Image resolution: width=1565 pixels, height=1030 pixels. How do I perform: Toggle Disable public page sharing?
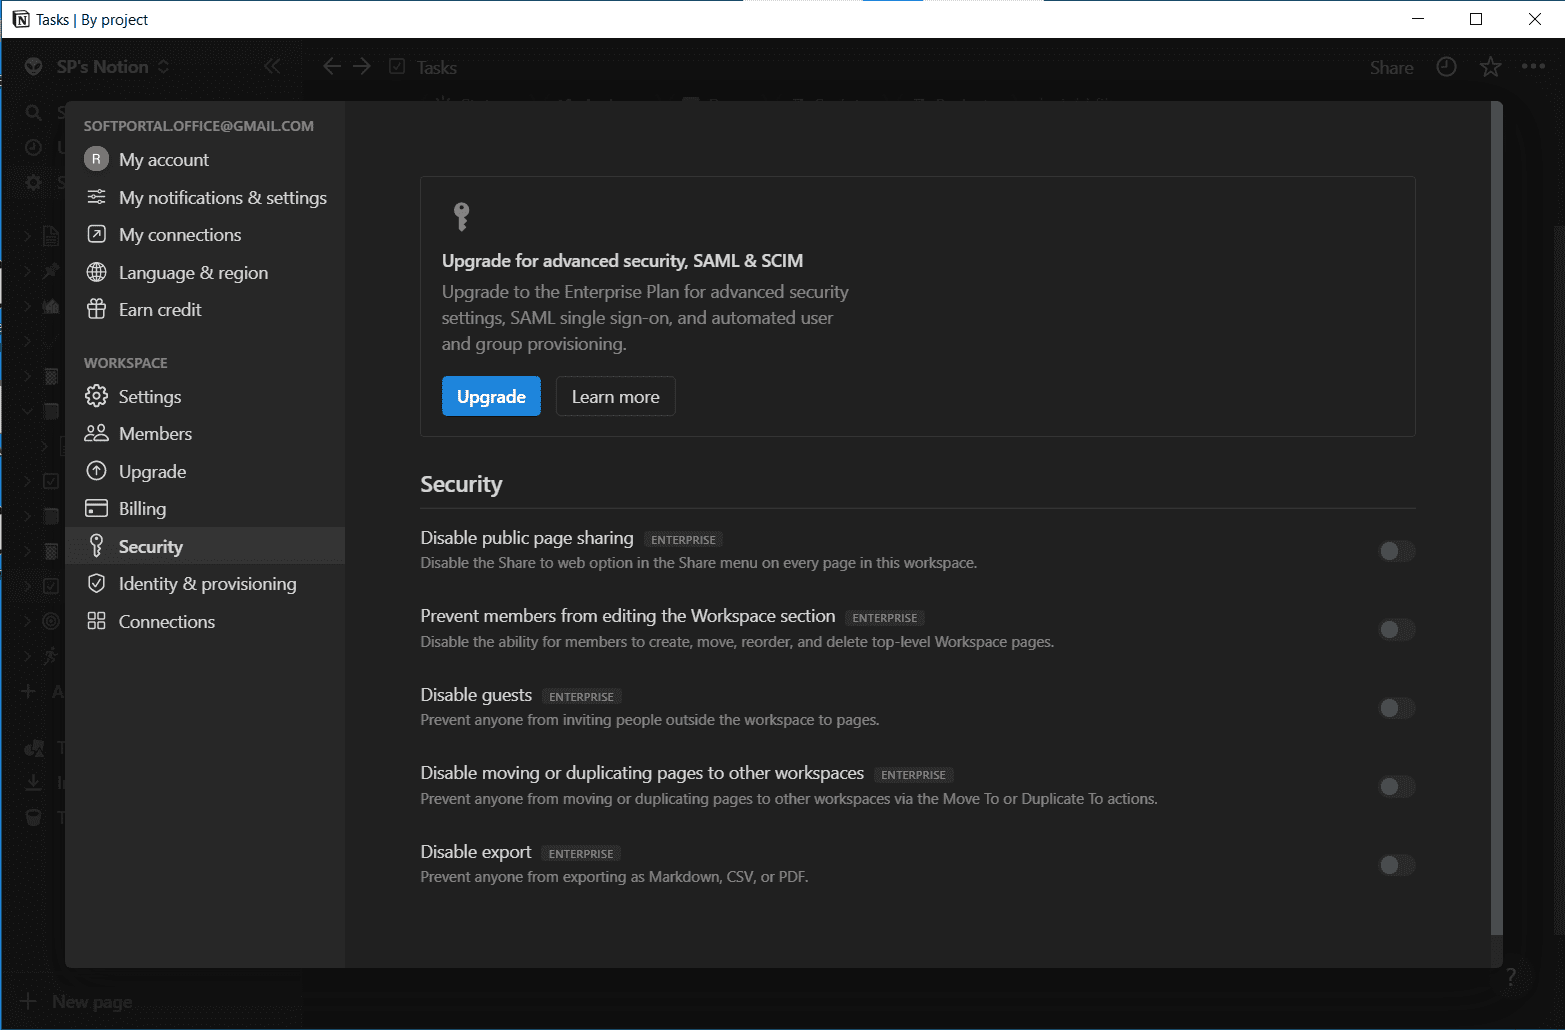point(1397,551)
